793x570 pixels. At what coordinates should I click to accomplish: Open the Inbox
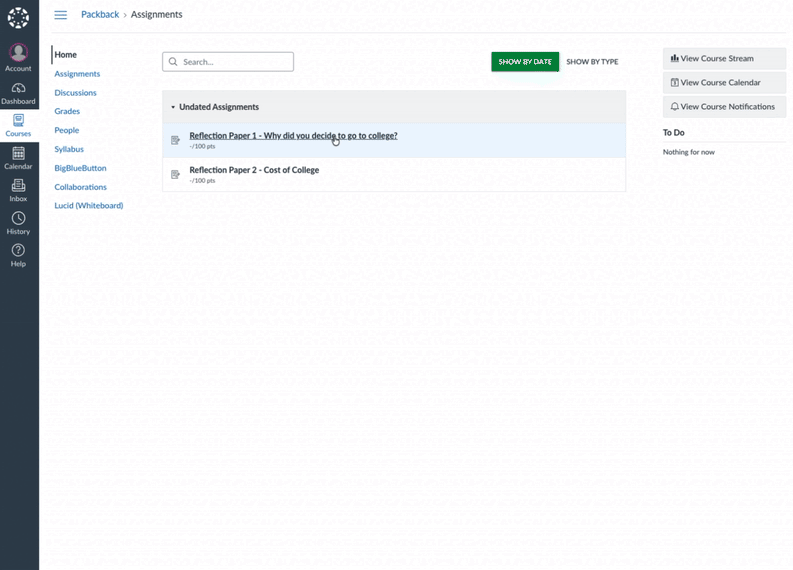(x=18, y=191)
